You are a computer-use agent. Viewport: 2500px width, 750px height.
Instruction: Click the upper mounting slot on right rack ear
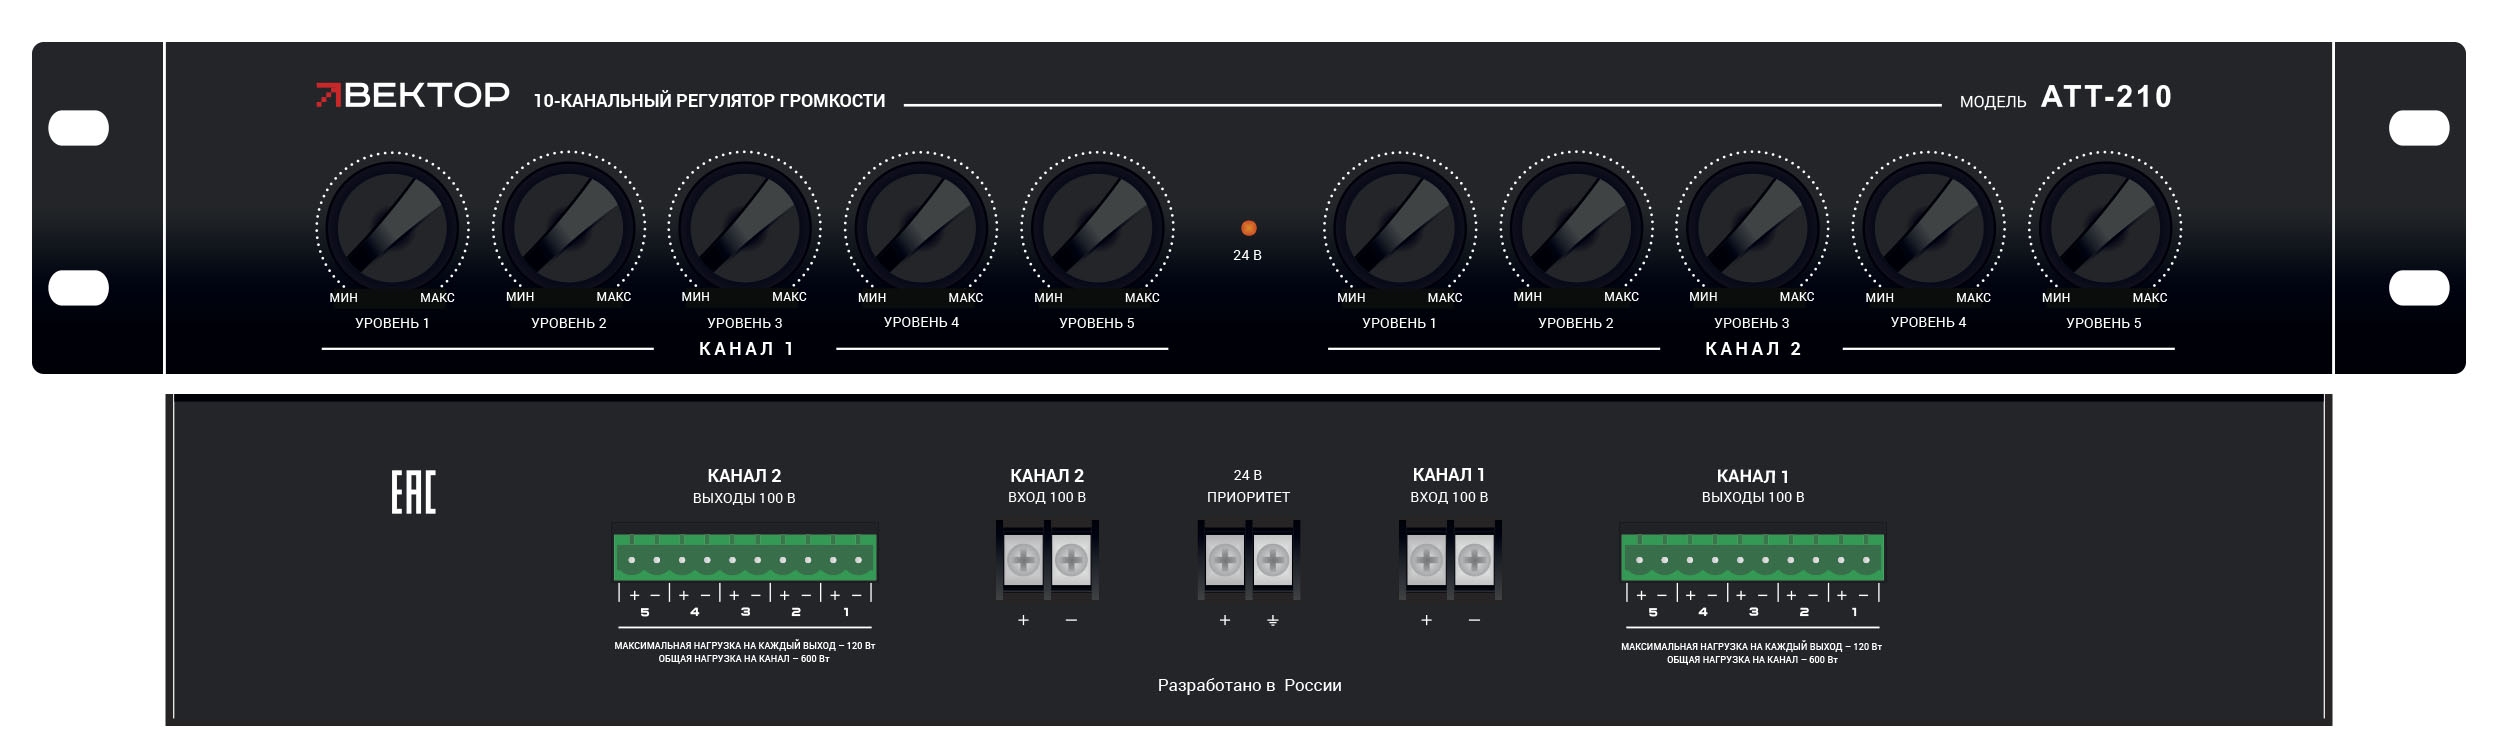click(x=2419, y=128)
